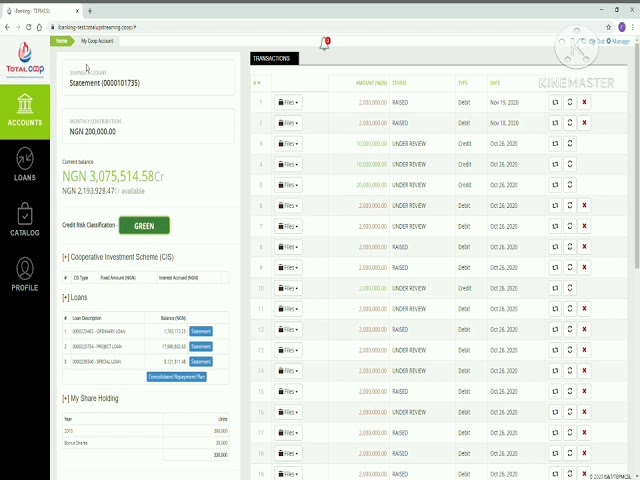Image resolution: width=640 pixels, height=480 pixels.
Task: Open Files dropdown for transaction 14
Action: click(x=288, y=371)
